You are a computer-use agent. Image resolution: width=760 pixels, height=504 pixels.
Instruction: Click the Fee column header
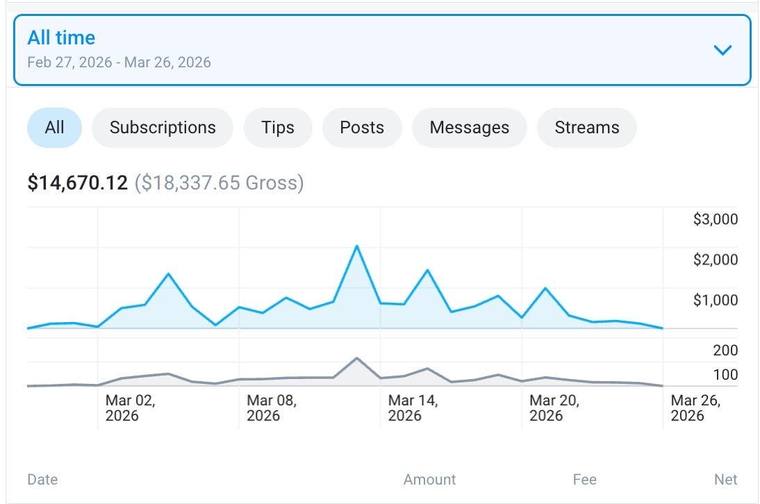585,479
